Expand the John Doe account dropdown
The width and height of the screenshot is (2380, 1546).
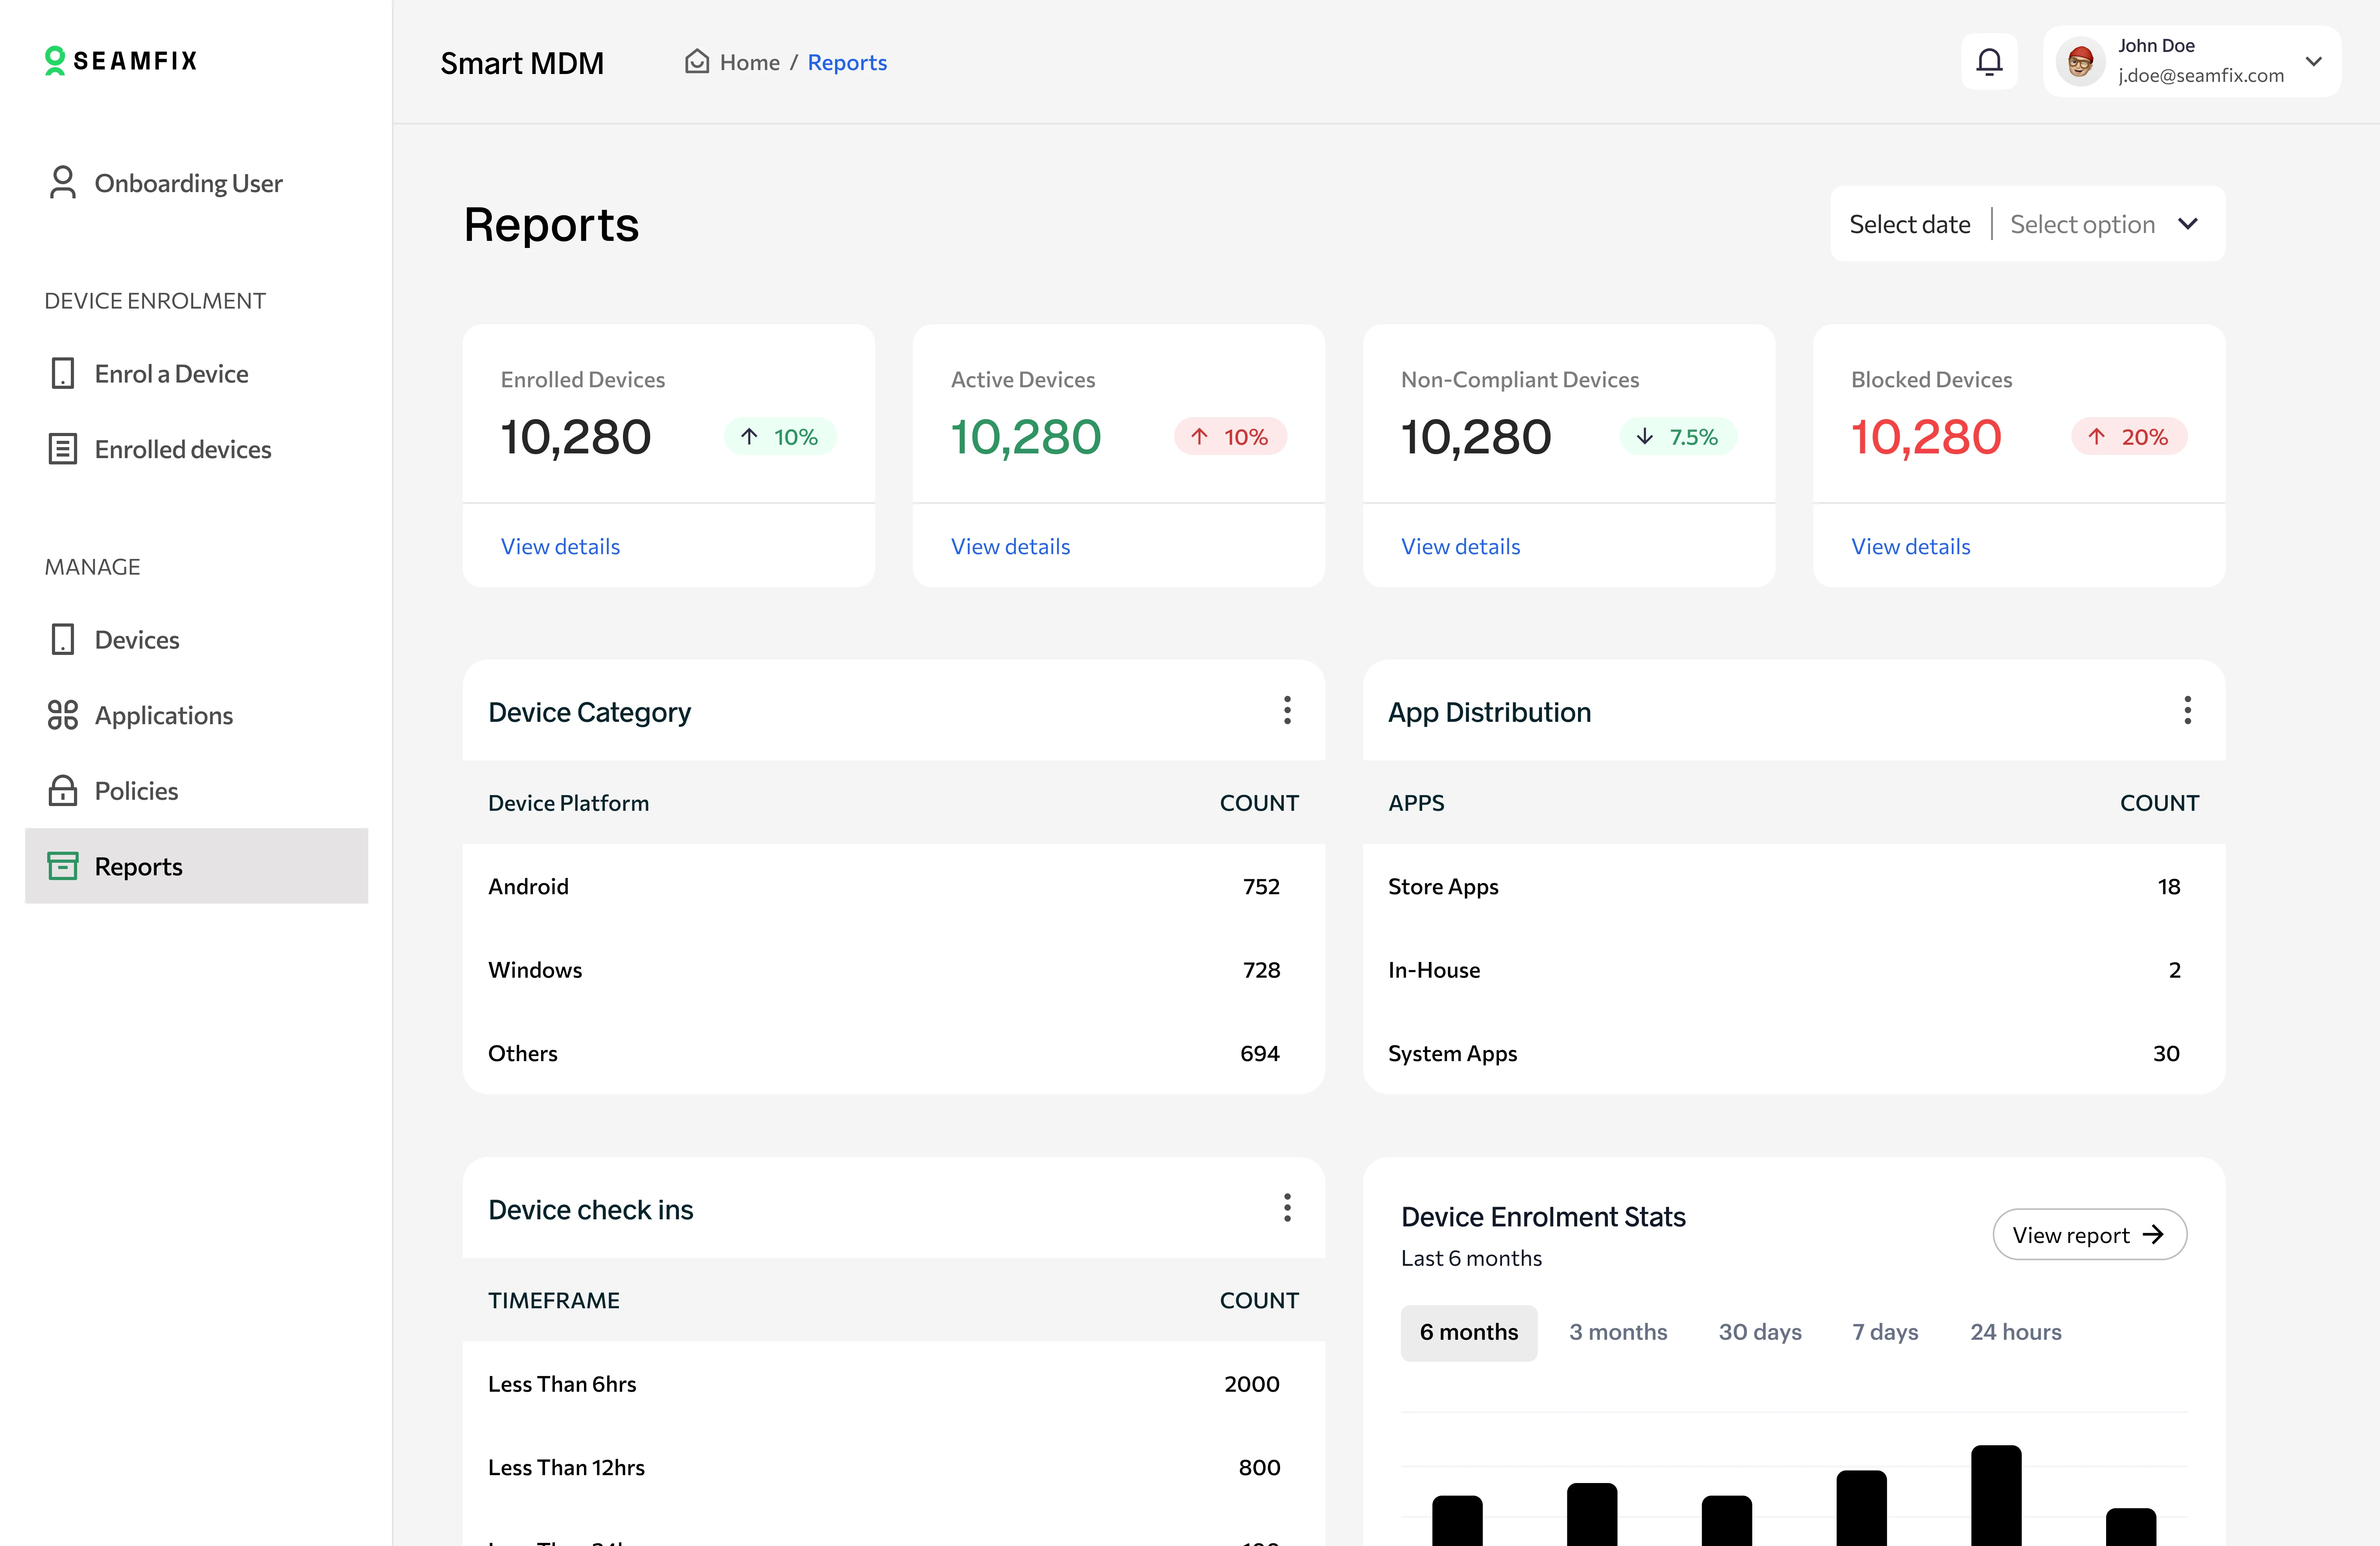(x=2313, y=62)
